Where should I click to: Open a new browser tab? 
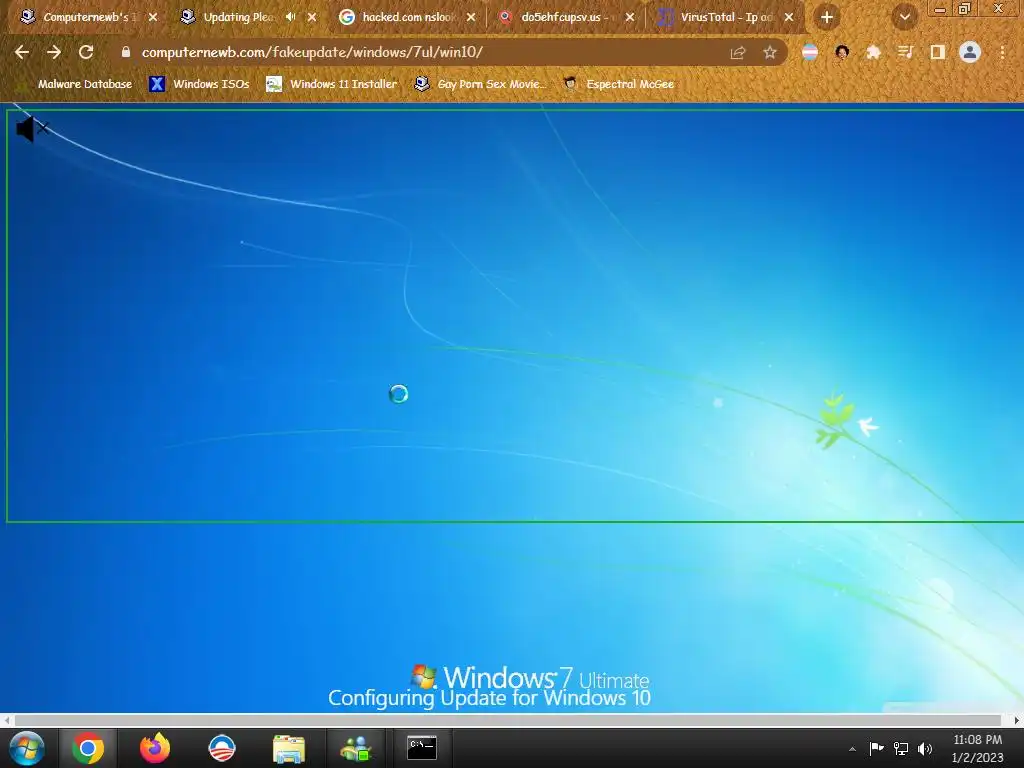click(827, 17)
